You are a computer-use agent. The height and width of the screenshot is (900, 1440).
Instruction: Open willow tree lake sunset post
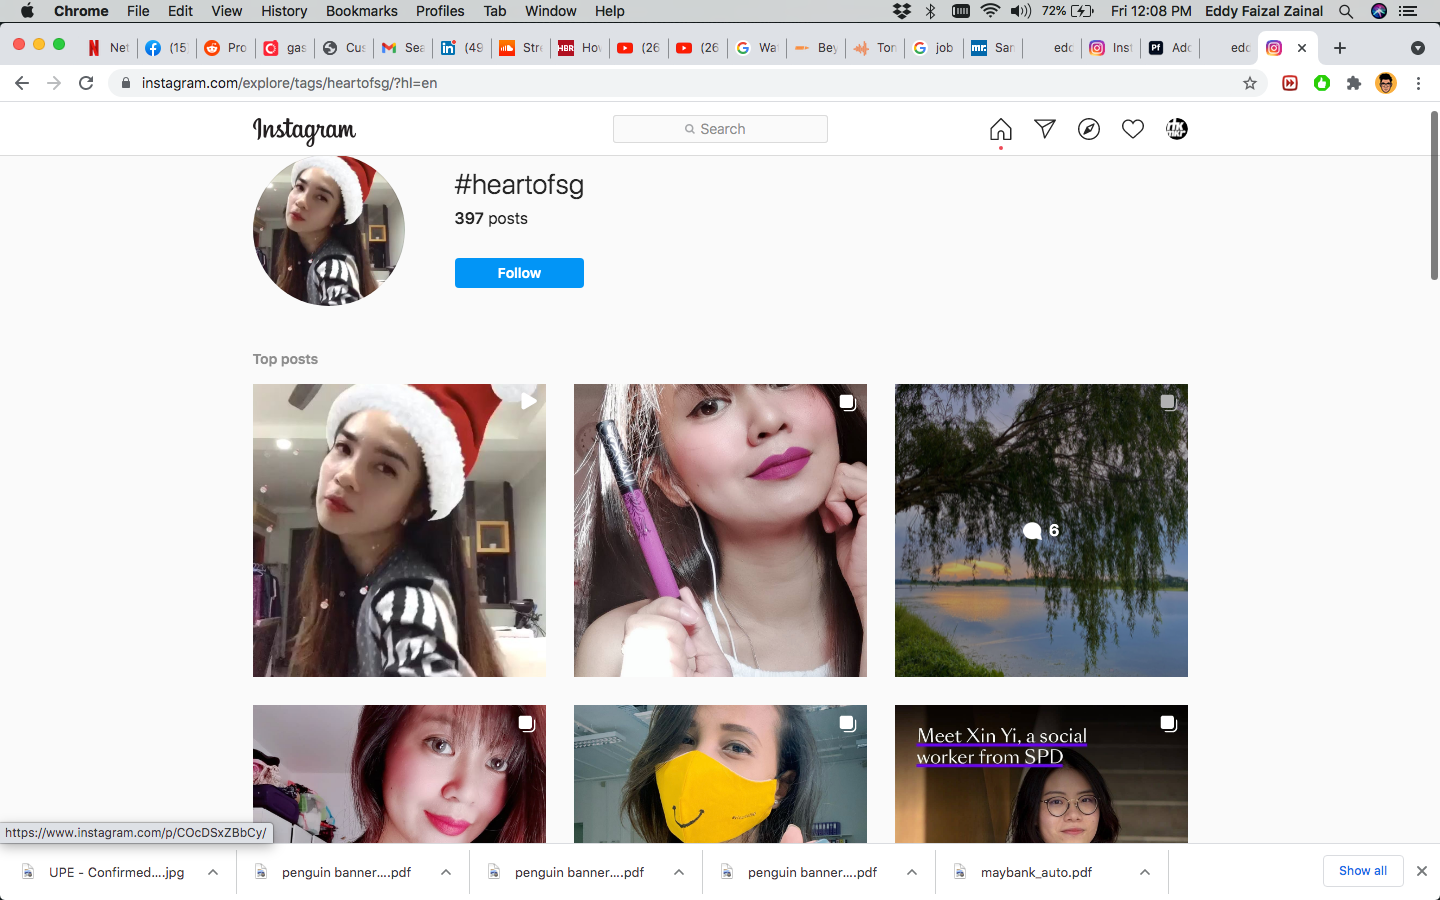pos(1041,530)
